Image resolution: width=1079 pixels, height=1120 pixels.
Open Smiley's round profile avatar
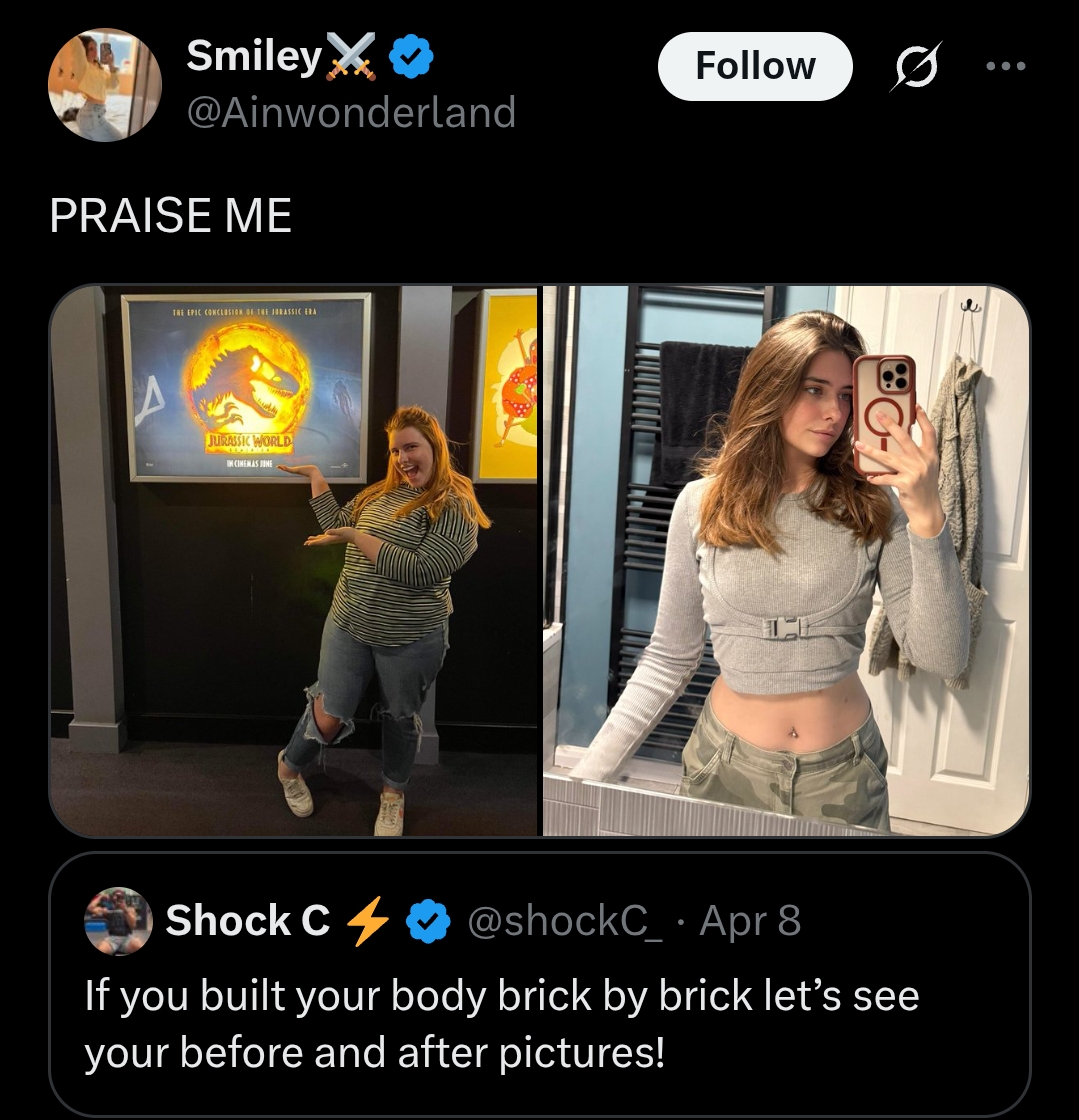tap(105, 85)
